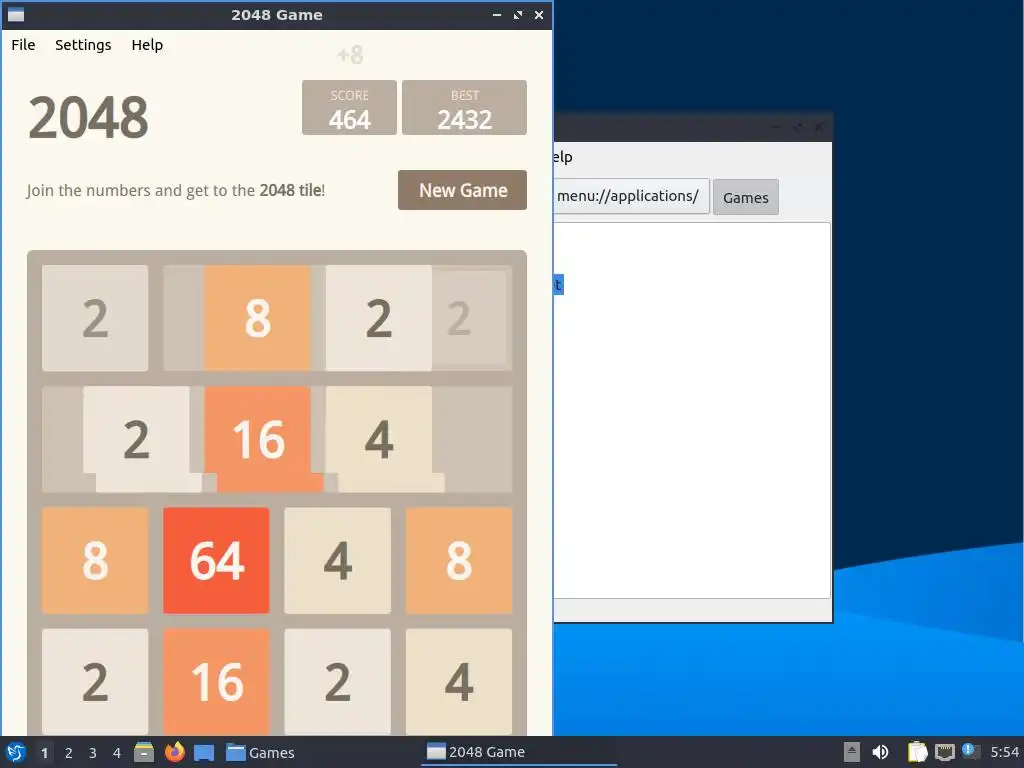Click the 5:54 clock in the taskbar
1024x768 pixels.
pos(1004,752)
